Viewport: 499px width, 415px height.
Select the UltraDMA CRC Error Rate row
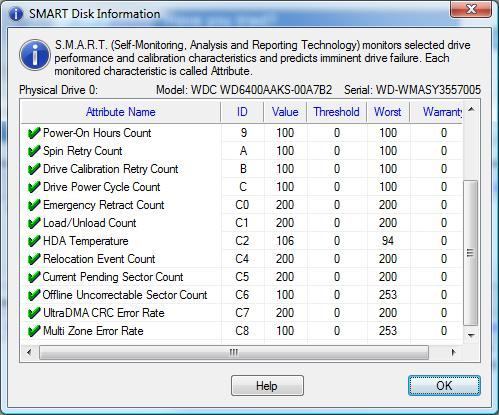(x=242, y=313)
